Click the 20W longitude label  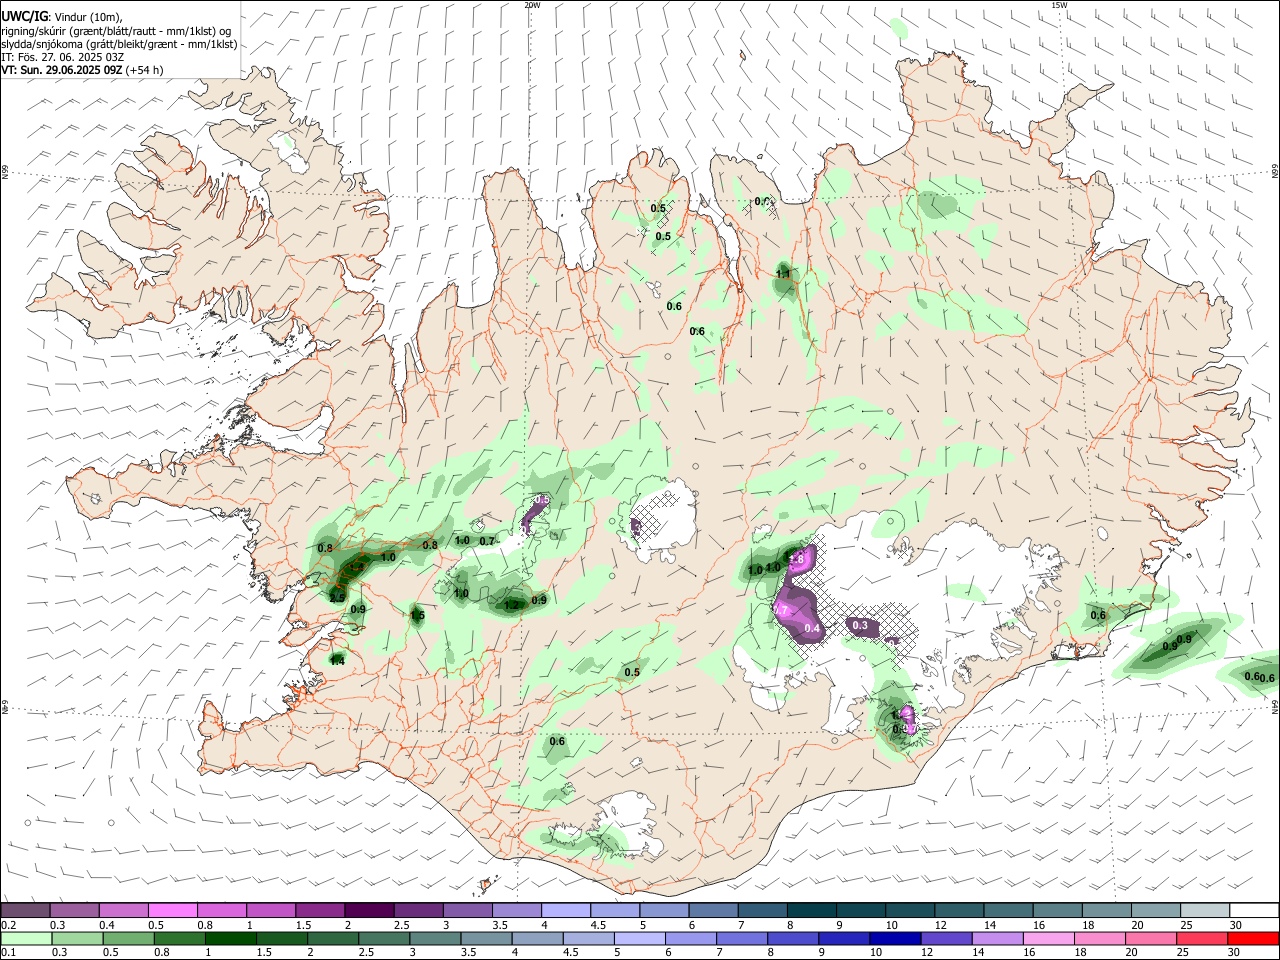coord(532,5)
